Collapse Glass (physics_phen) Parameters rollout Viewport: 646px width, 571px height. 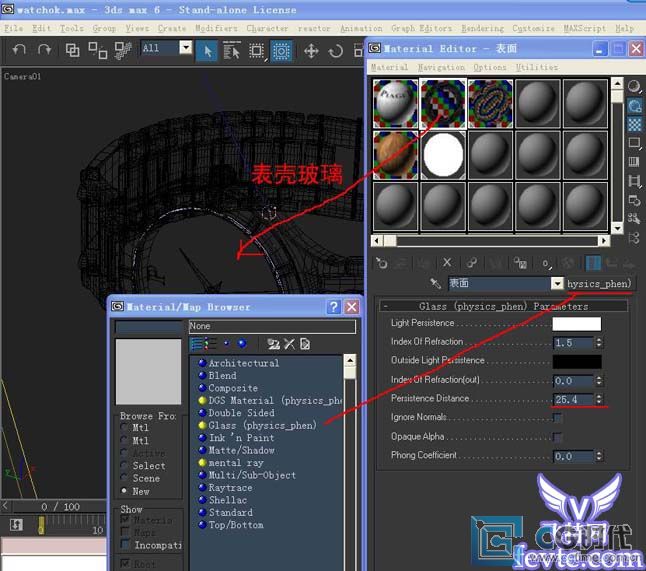pos(385,306)
